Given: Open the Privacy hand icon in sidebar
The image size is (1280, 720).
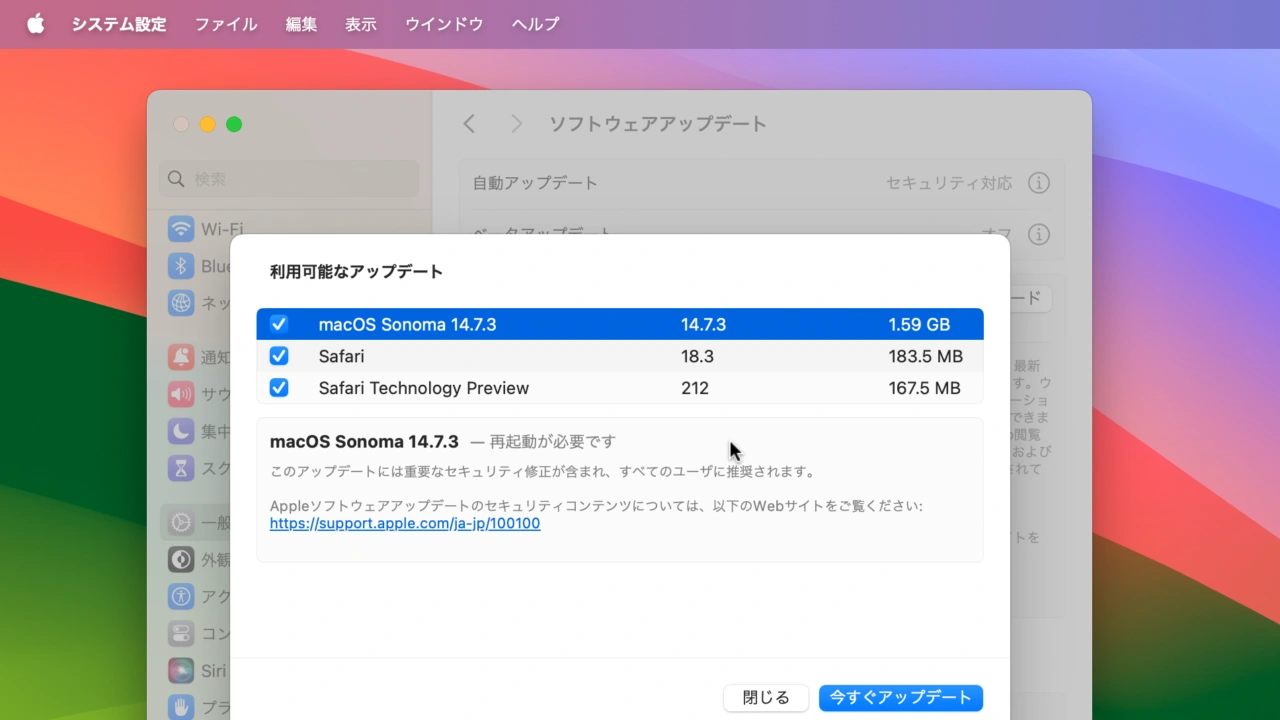Looking at the screenshot, I should pos(181,707).
